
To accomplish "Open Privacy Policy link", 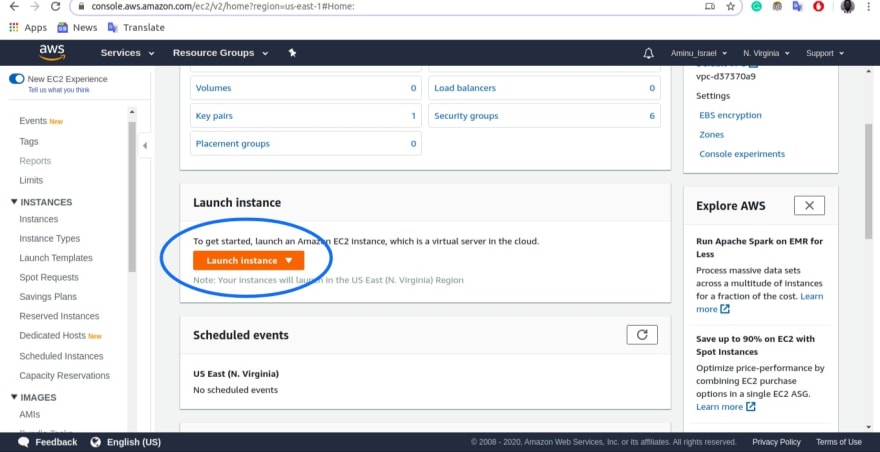I will 776,442.
